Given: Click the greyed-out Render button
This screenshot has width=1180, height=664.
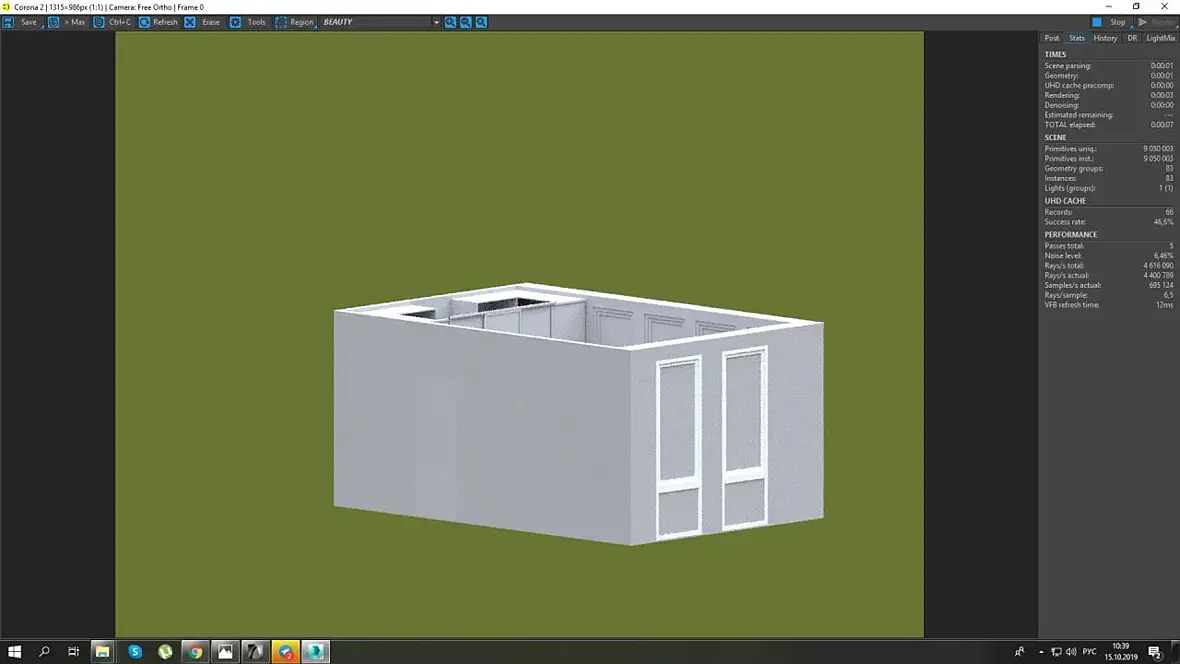Looking at the screenshot, I should pyautogui.click(x=1157, y=23).
